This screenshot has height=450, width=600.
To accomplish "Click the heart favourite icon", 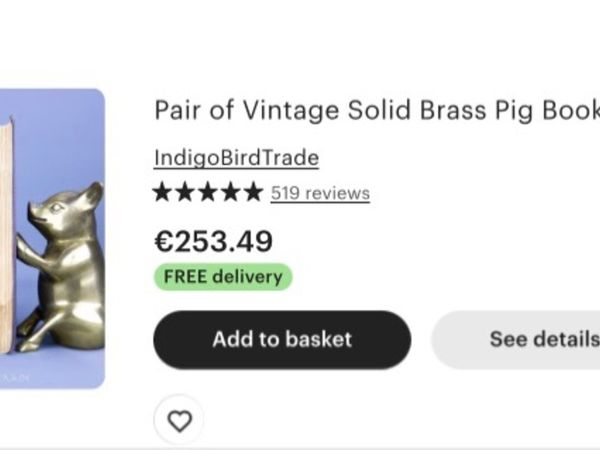I will (x=179, y=421).
